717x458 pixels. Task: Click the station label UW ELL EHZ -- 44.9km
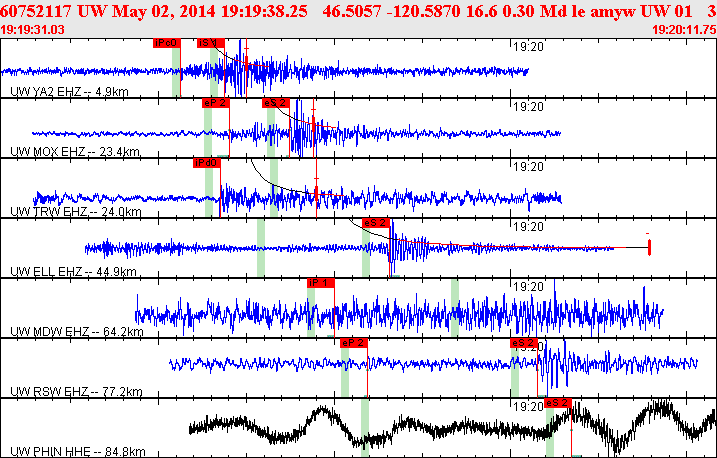(x=74, y=272)
